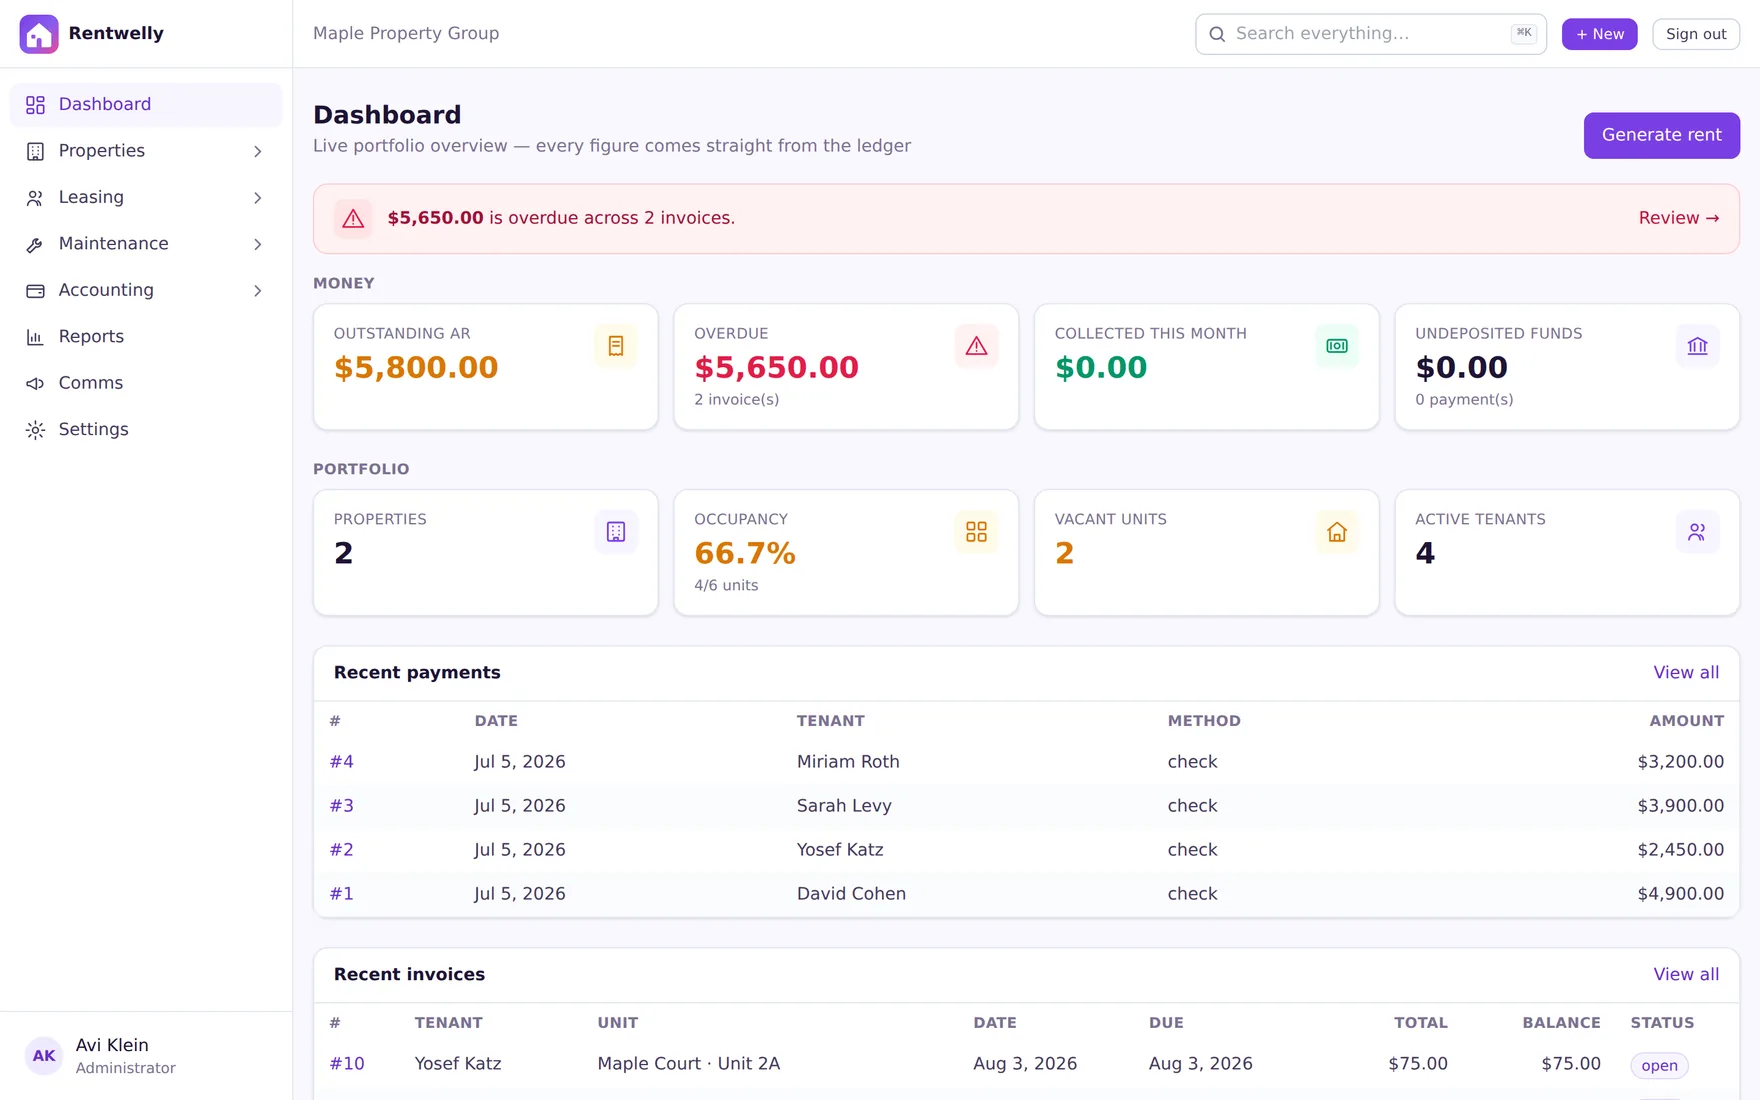Open payment #2 link
The width and height of the screenshot is (1760, 1100).
pyautogui.click(x=342, y=850)
